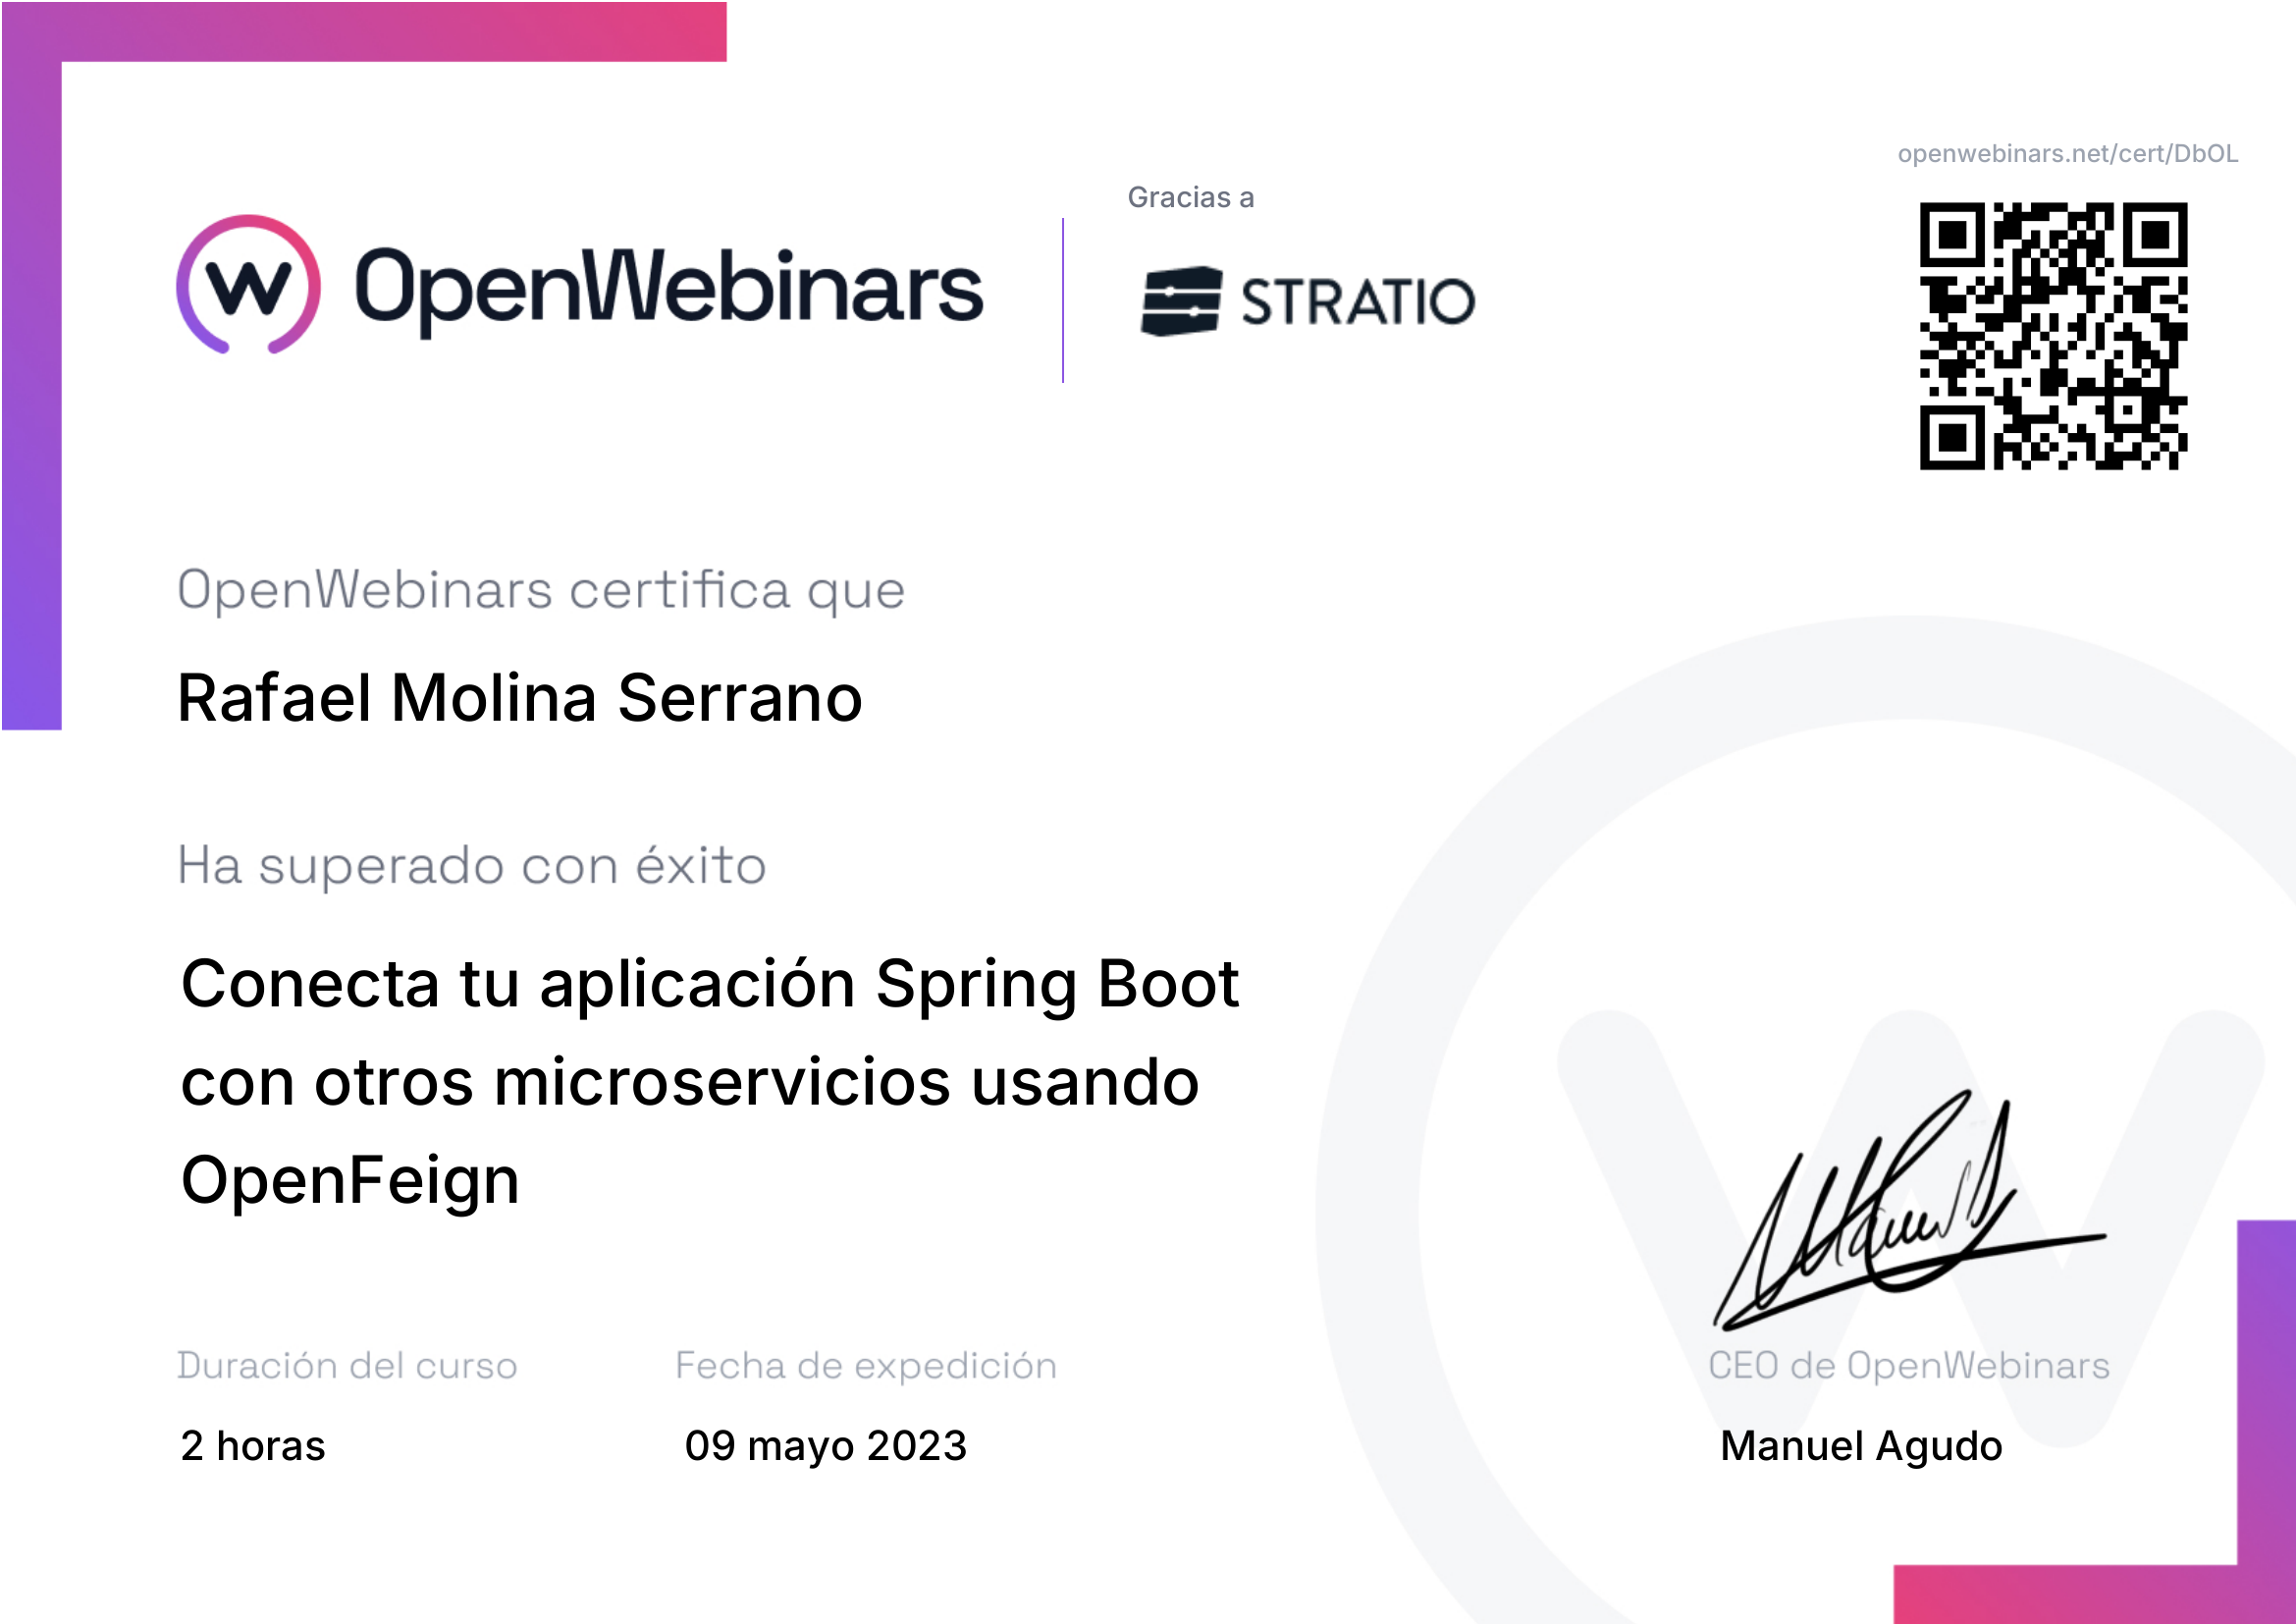Image resolution: width=2296 pixels, height=1624 pixels.
Task: Click the 'Fecha de expedición' label
Action: [x=865, y=1365]
